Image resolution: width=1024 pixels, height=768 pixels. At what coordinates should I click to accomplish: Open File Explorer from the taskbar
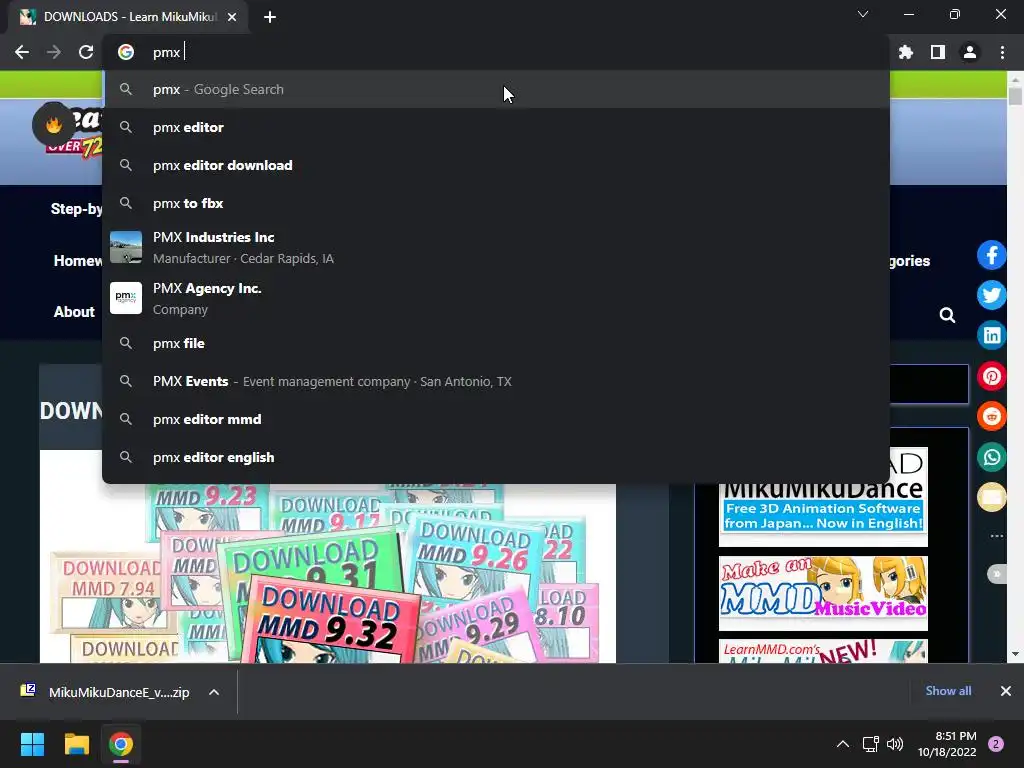76,744
